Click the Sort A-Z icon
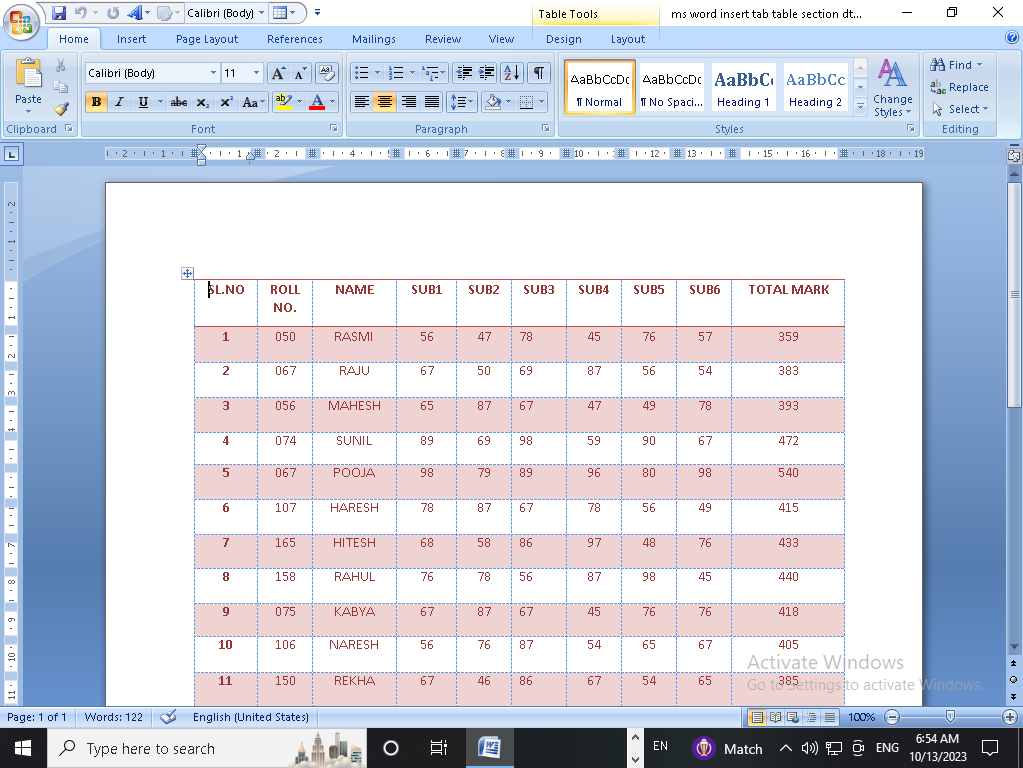 (511, 73)
